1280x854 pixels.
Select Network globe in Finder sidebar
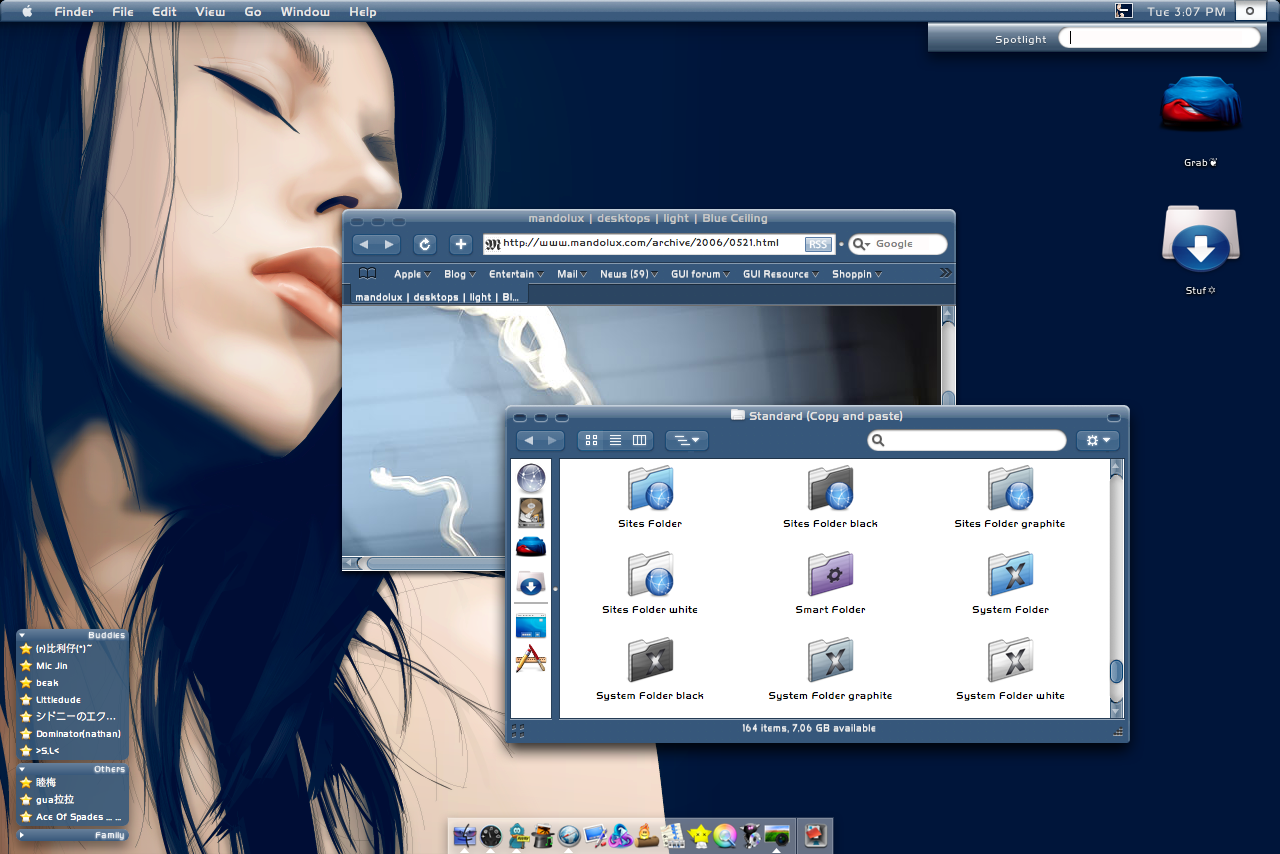(531, 478)
